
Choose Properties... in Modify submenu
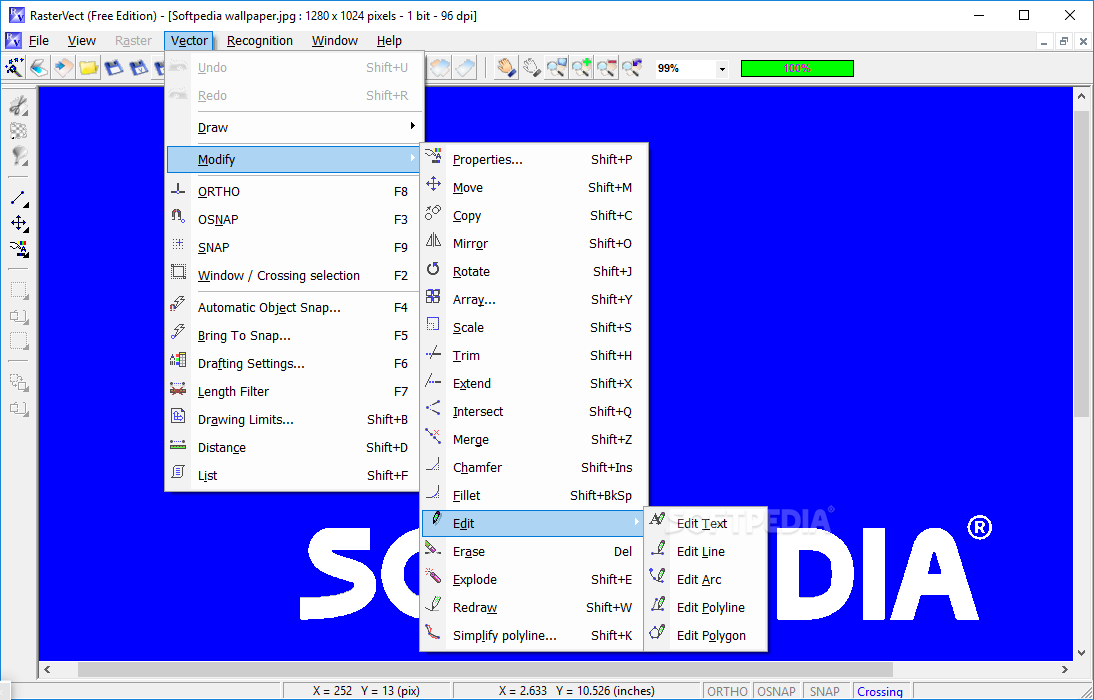[532, 160]
